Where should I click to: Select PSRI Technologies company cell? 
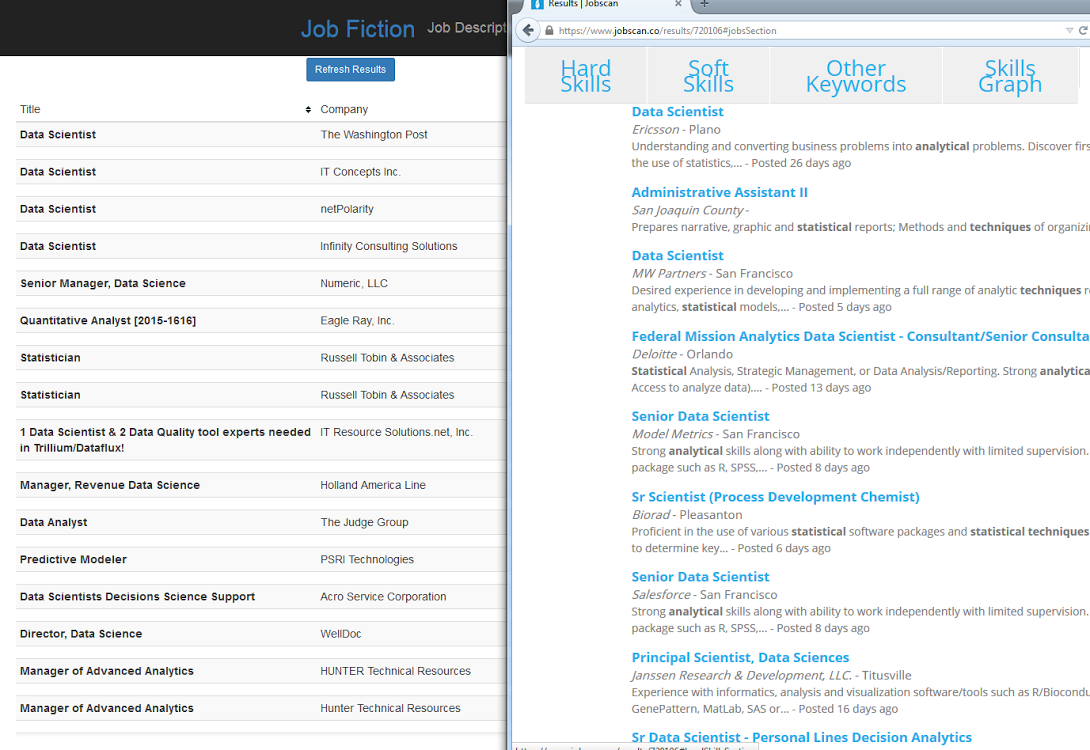click(x=367, y=560)
